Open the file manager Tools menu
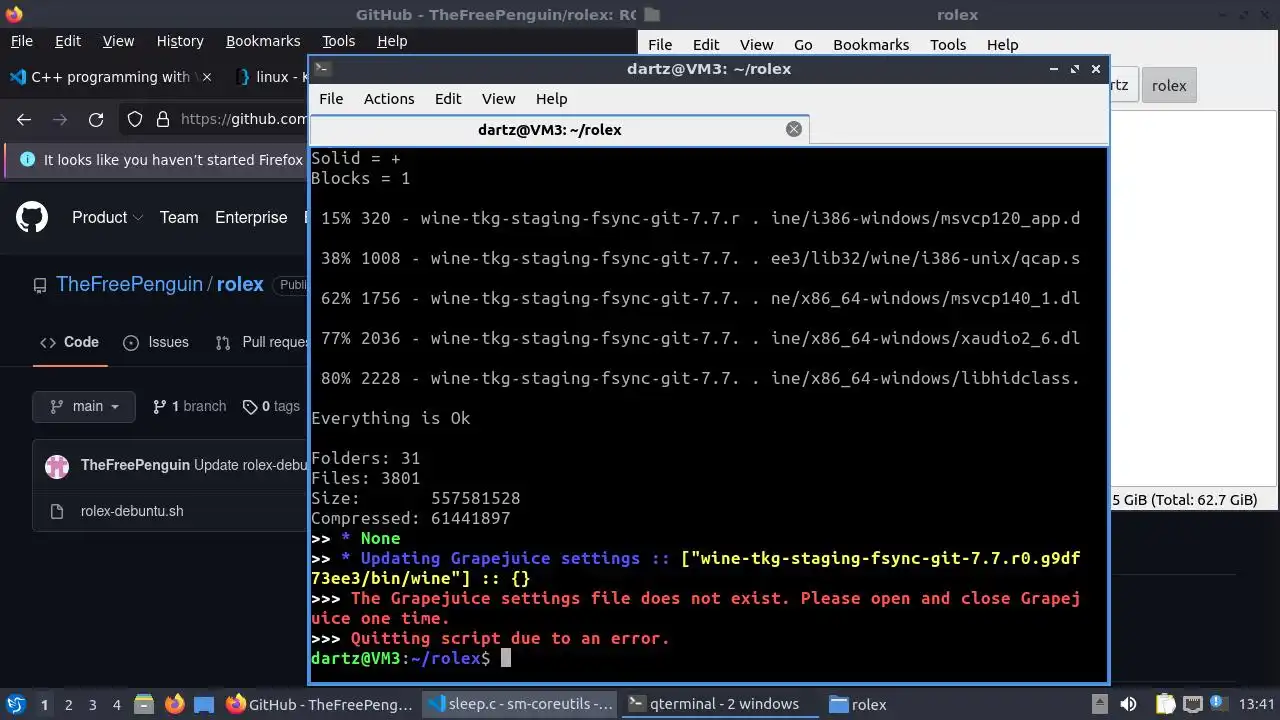 [x=948, y=44]
